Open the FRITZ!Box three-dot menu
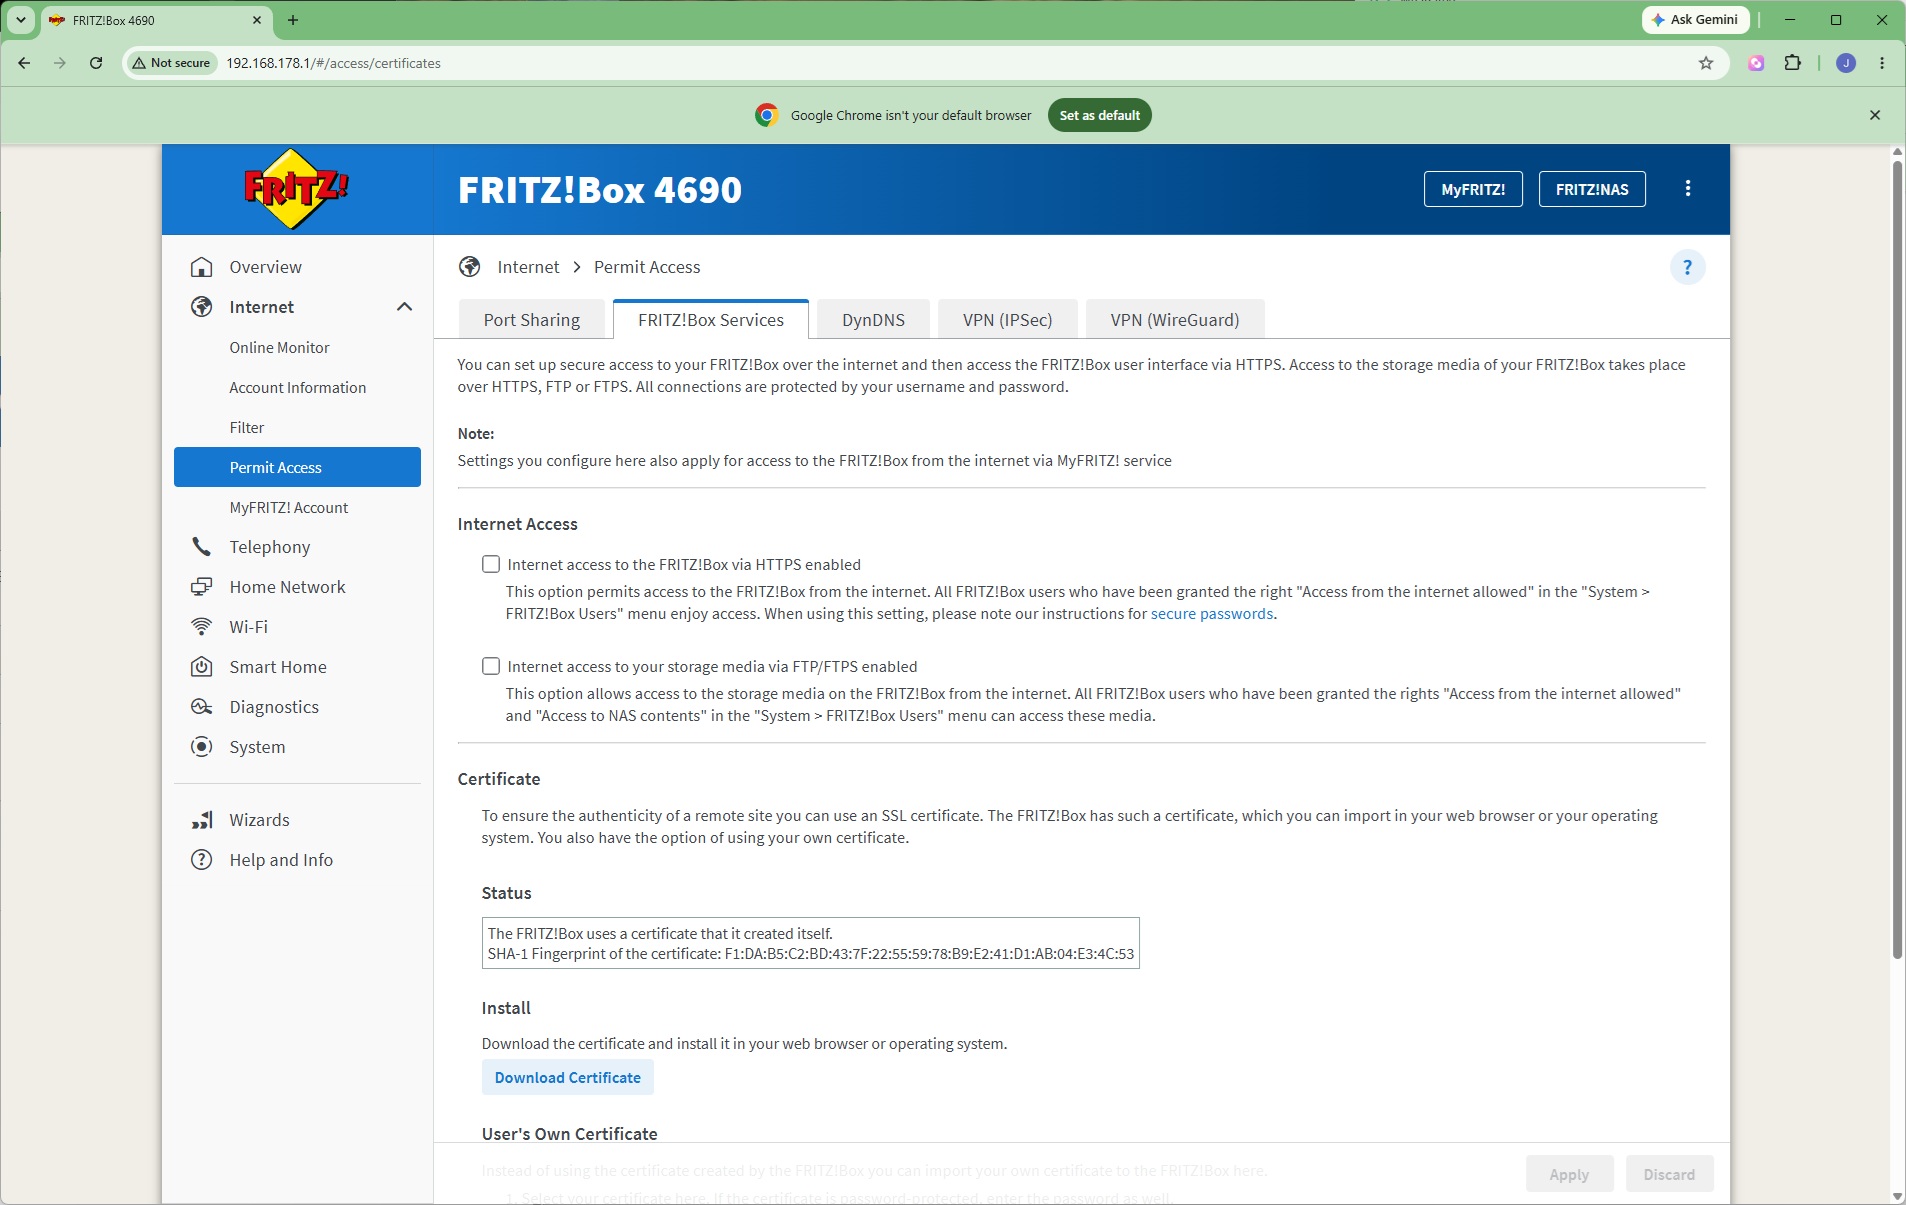 (x=1688, y=189)
